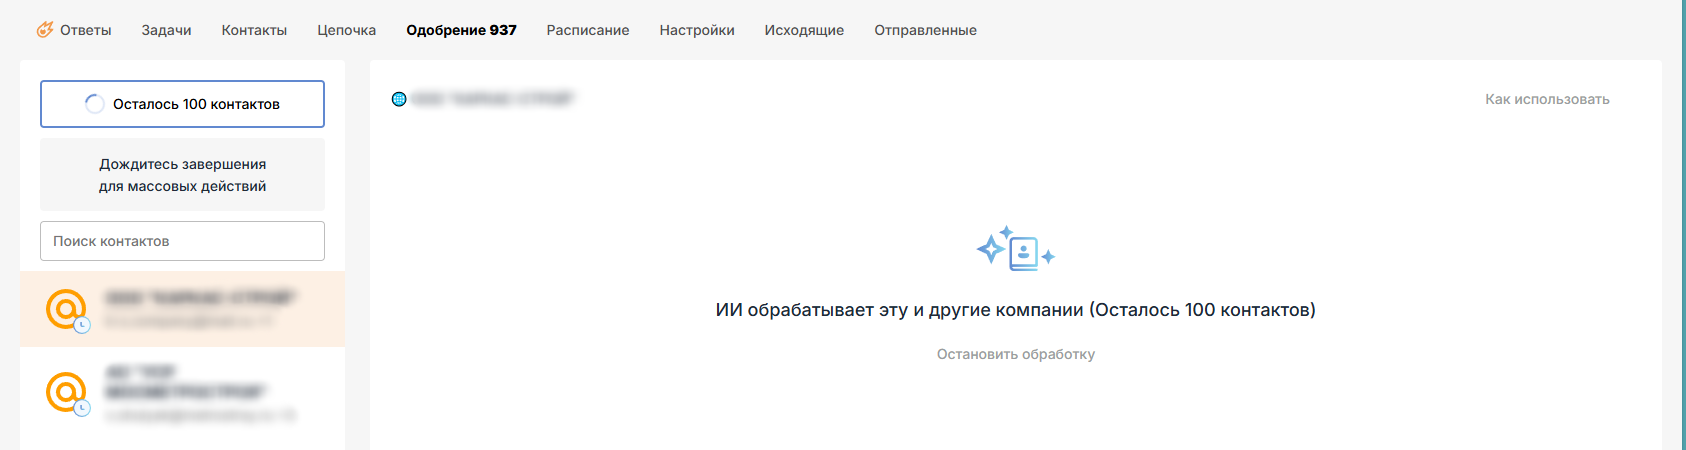Click clock badge on highlighted contact

pos(82,325)
